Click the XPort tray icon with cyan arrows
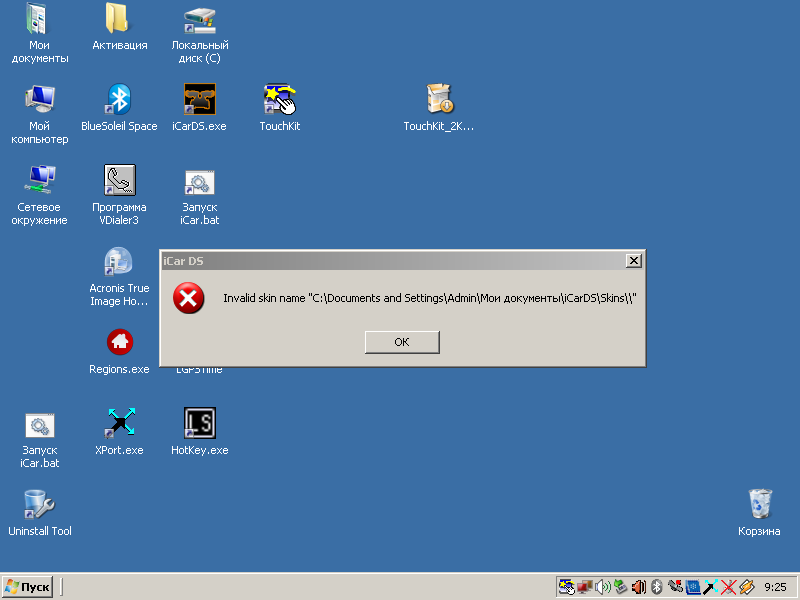The width and height of the screenshot is (800, 600). pos(710,587)
